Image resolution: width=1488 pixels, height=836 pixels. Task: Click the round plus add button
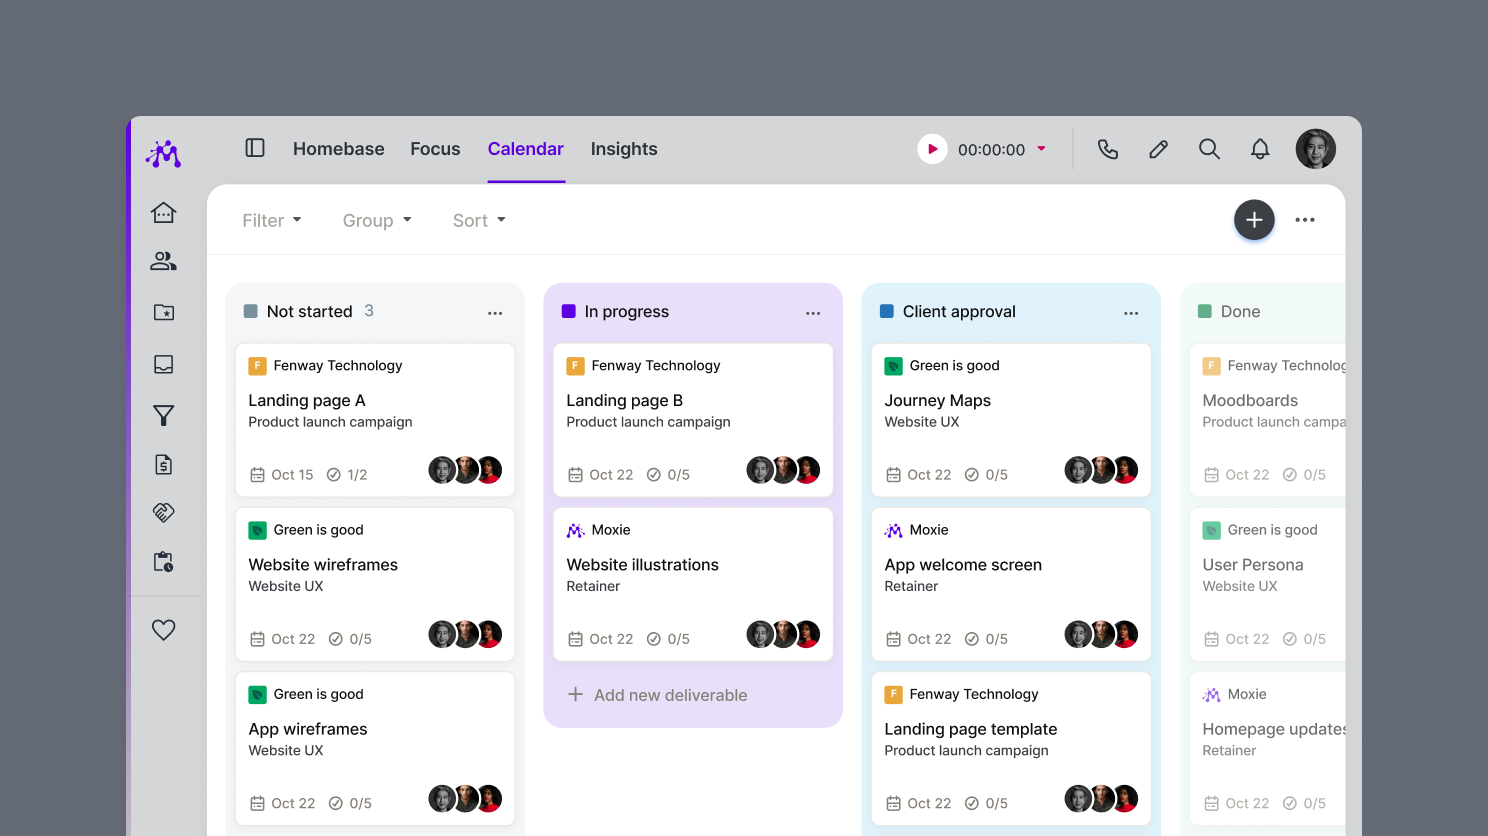[x=1254, y=220]
